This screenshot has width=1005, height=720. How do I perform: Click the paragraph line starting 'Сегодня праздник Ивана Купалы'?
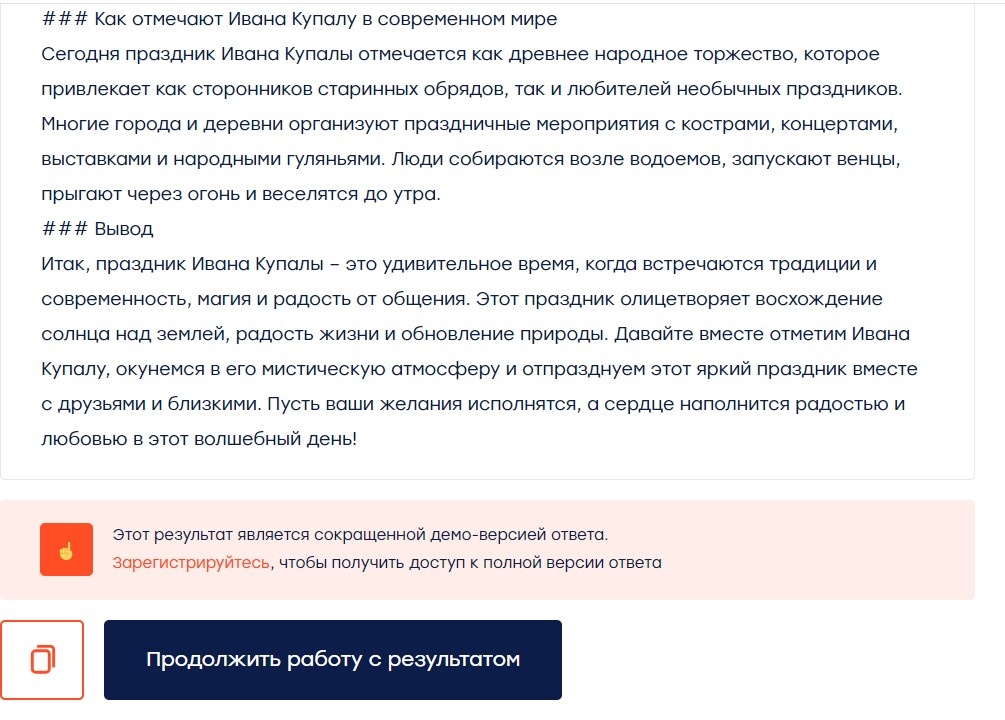coord(460,54)
